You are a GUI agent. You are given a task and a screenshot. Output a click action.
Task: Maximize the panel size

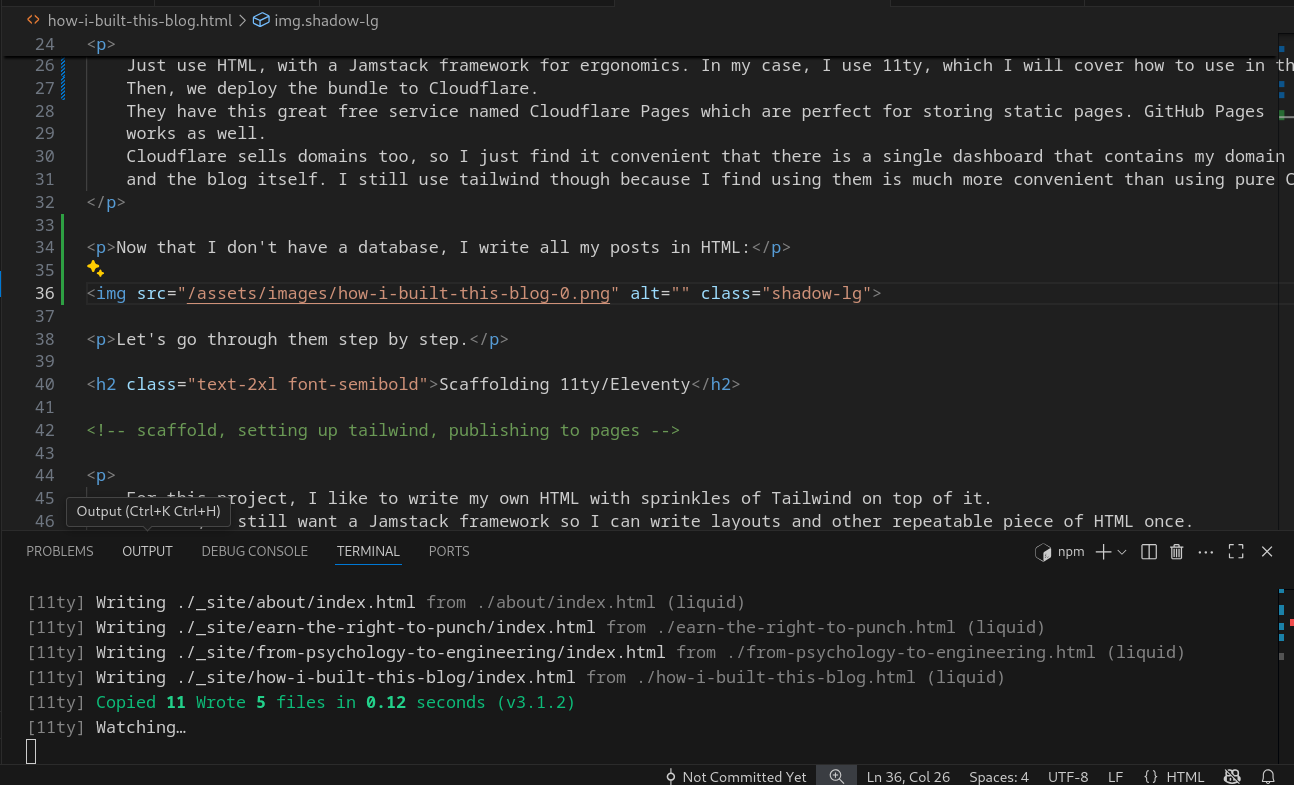(x=1236, y=552)
